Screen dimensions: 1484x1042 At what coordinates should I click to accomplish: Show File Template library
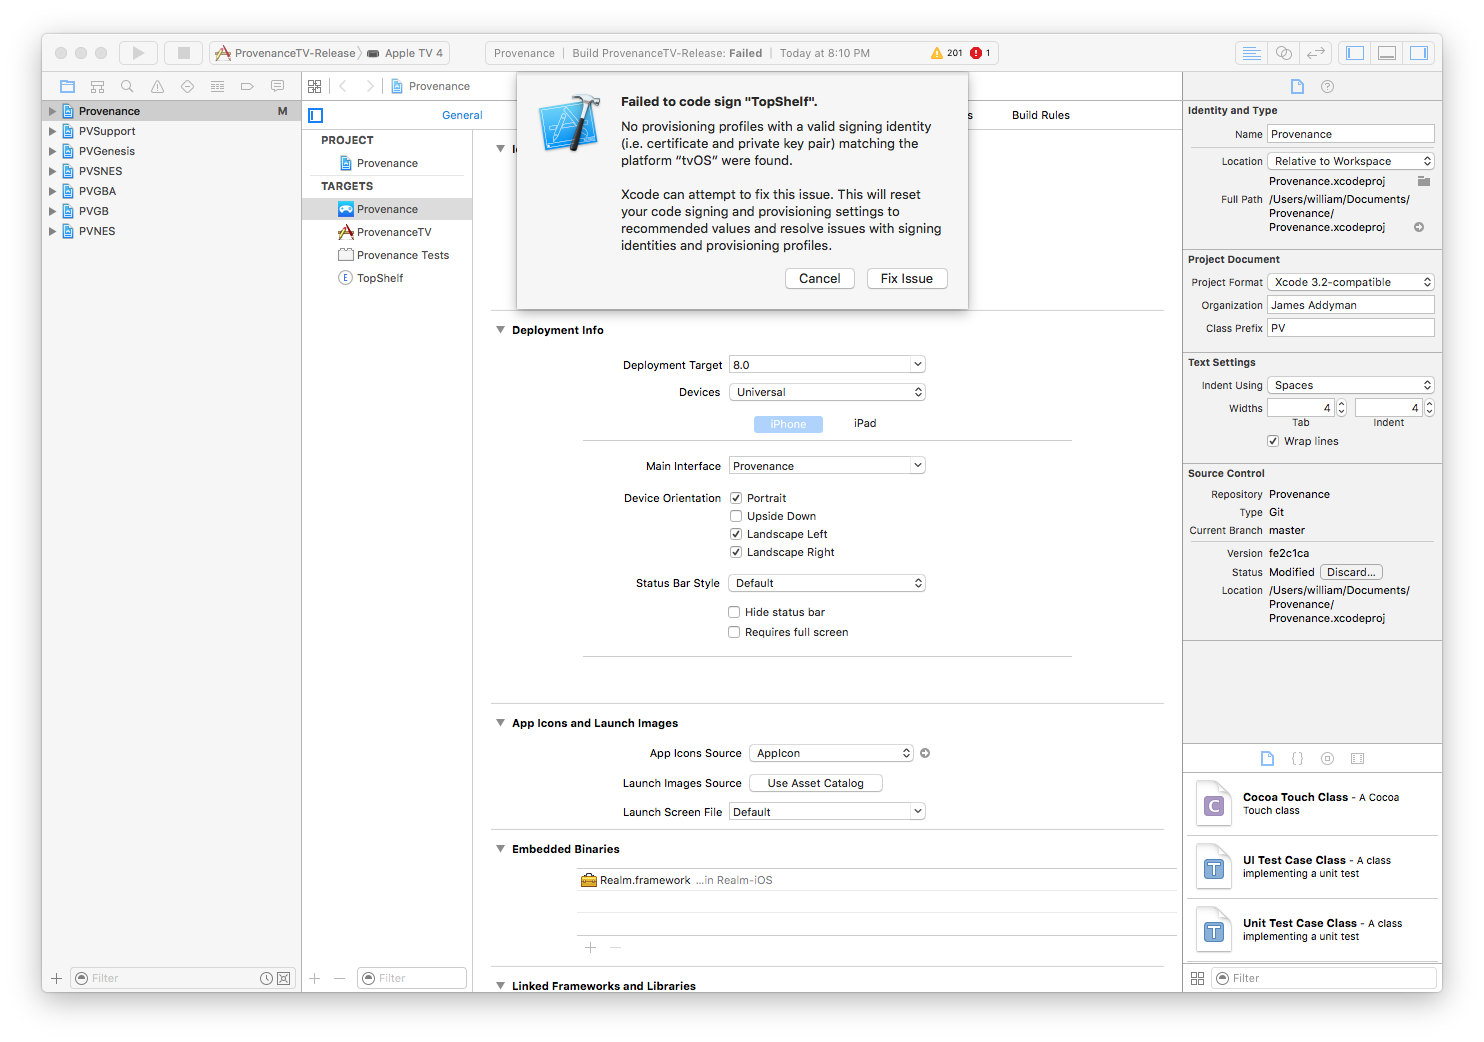(1267, 758)
